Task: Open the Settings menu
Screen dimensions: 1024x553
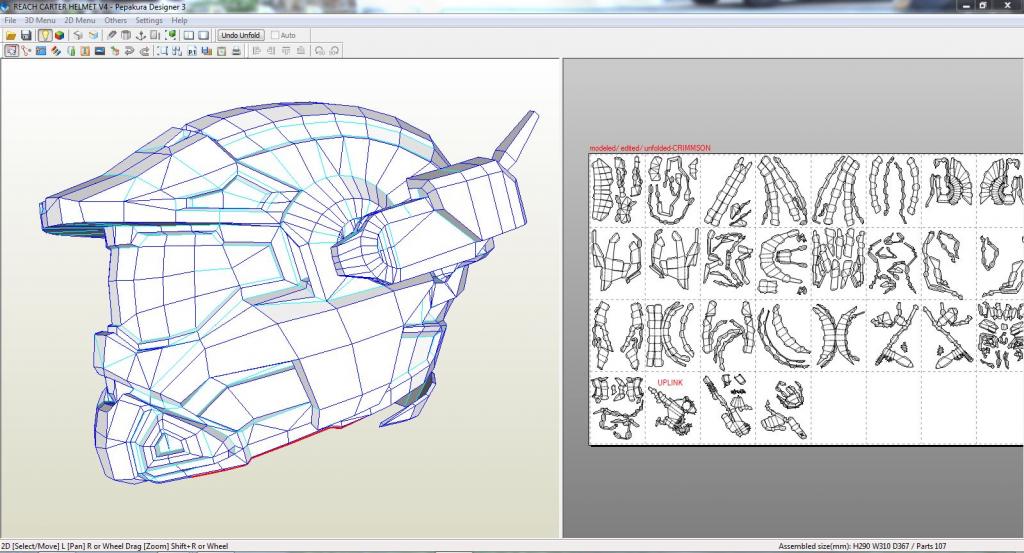Action: 149,20
